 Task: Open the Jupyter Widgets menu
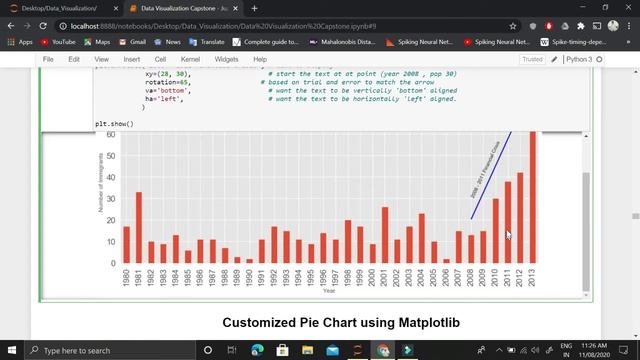click(227, 59)
